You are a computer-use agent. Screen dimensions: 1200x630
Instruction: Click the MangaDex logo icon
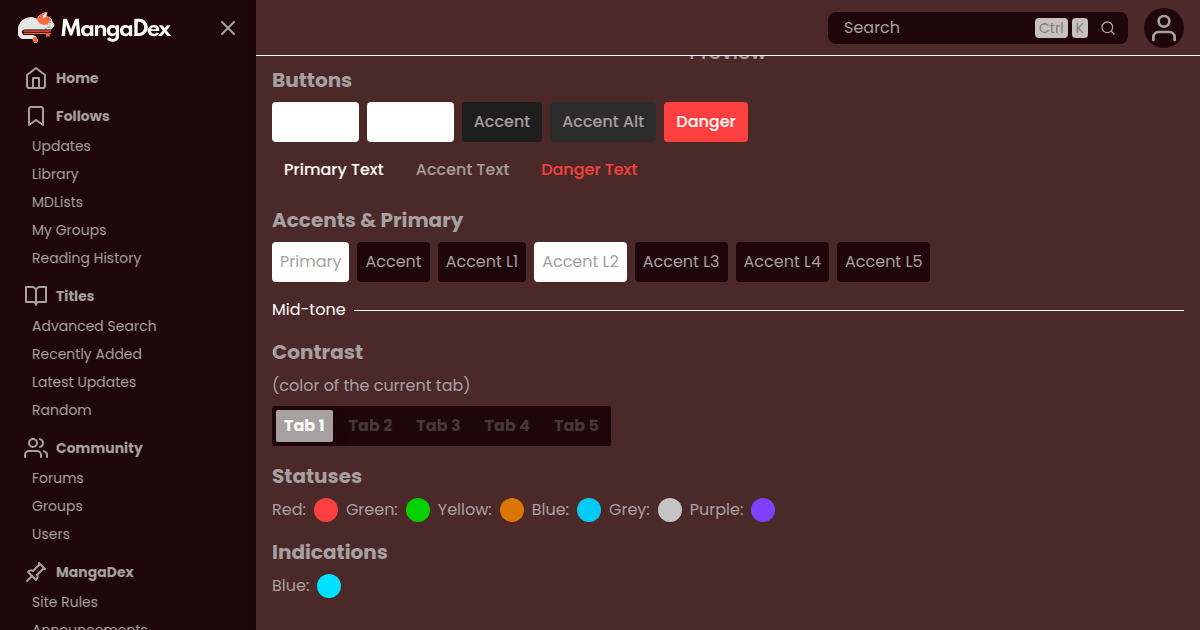tap(37, 28)
